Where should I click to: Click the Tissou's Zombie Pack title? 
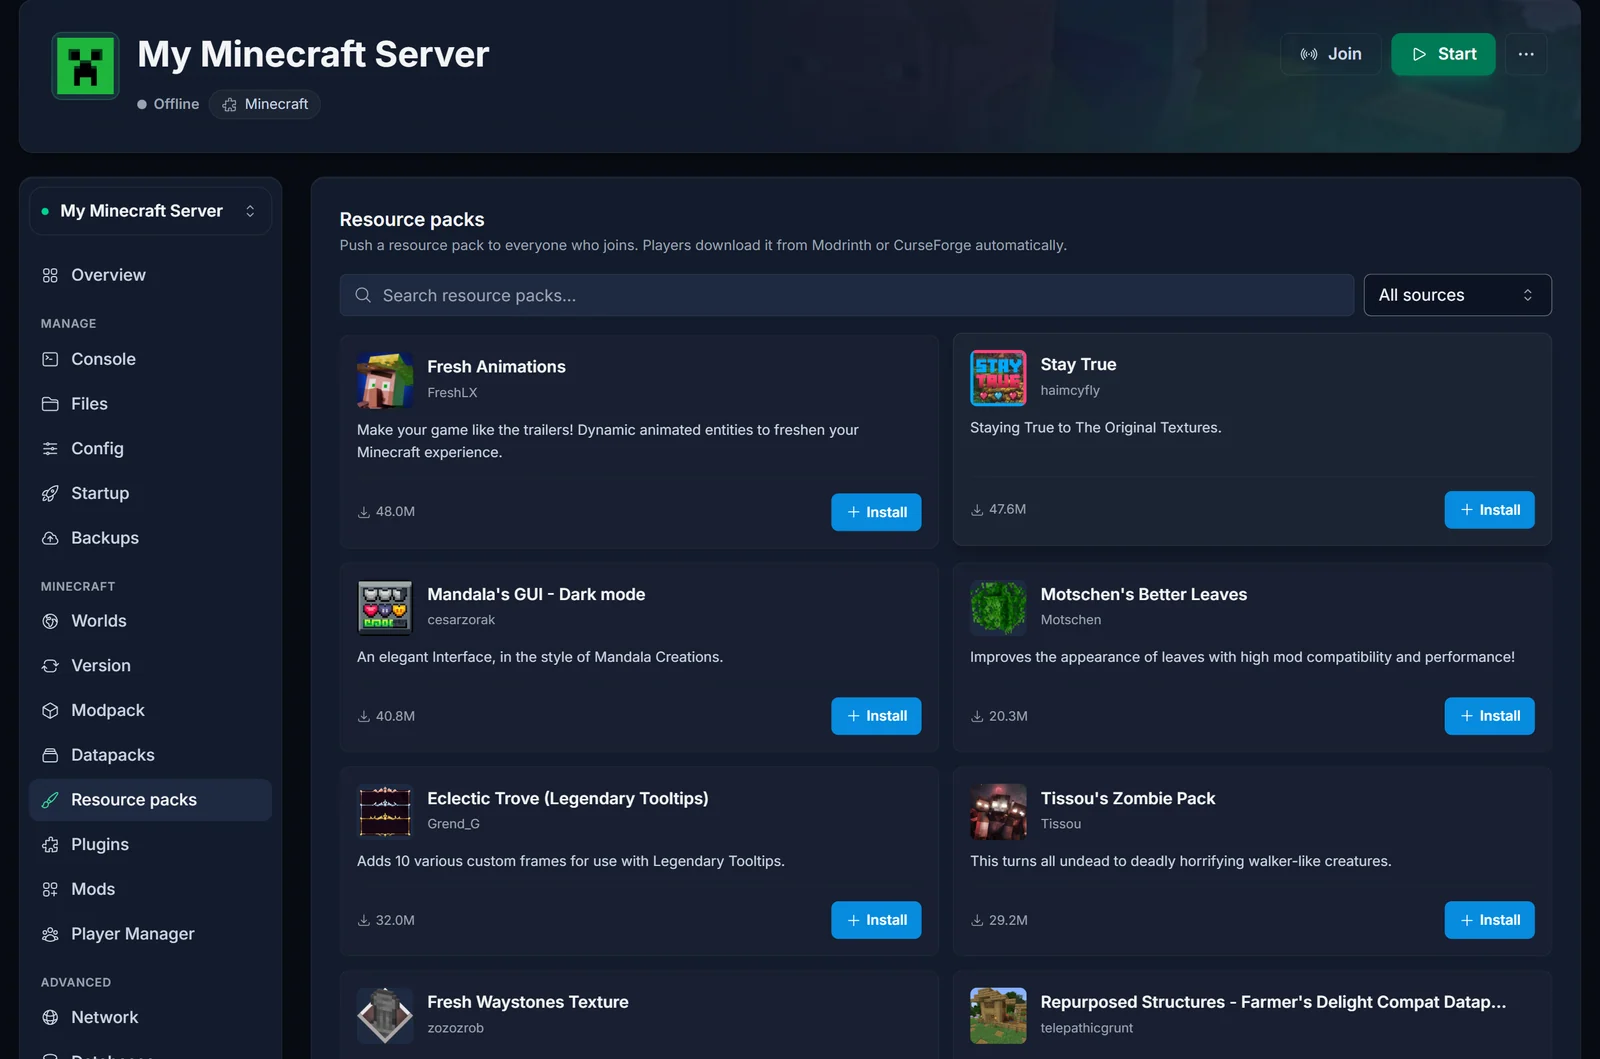1128,798
